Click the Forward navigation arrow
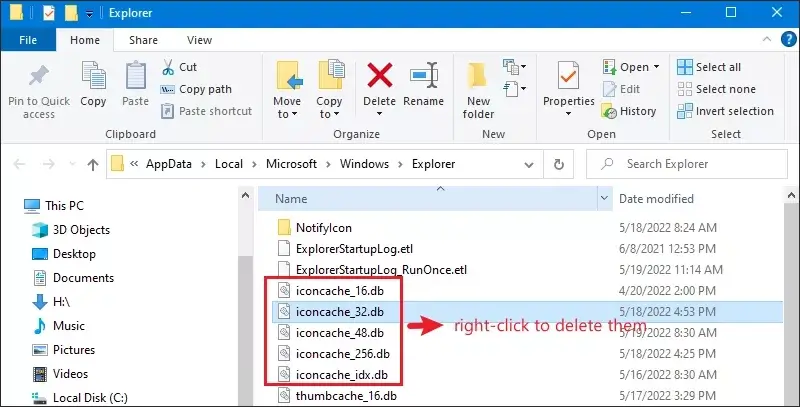Screen dimensions: 800x407 tap(48, 164)
